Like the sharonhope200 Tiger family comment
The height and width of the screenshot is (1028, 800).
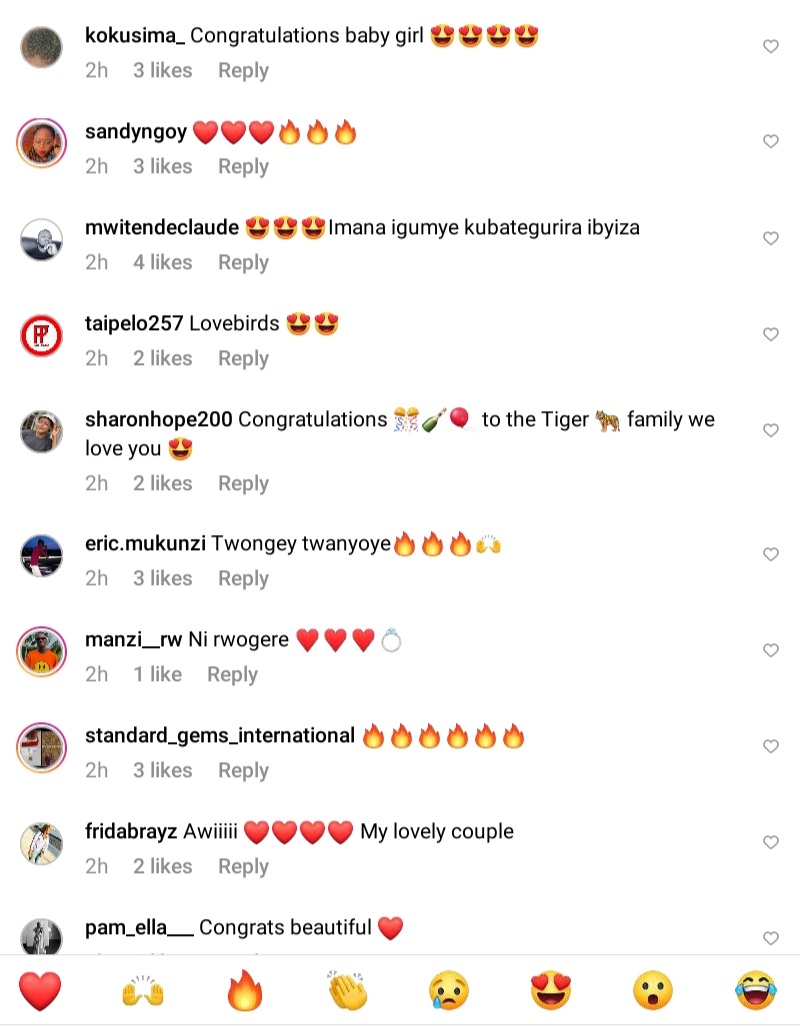(771, 430)
